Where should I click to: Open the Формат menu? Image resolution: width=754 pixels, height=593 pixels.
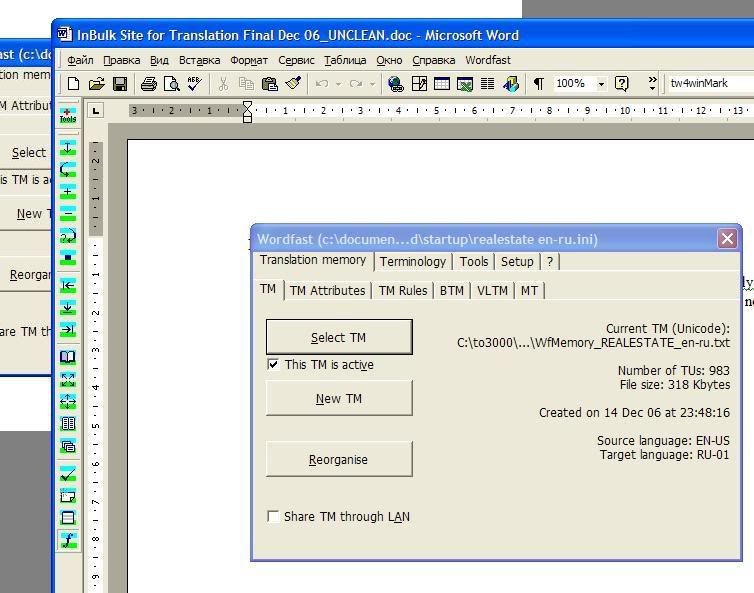coord(249,60)
